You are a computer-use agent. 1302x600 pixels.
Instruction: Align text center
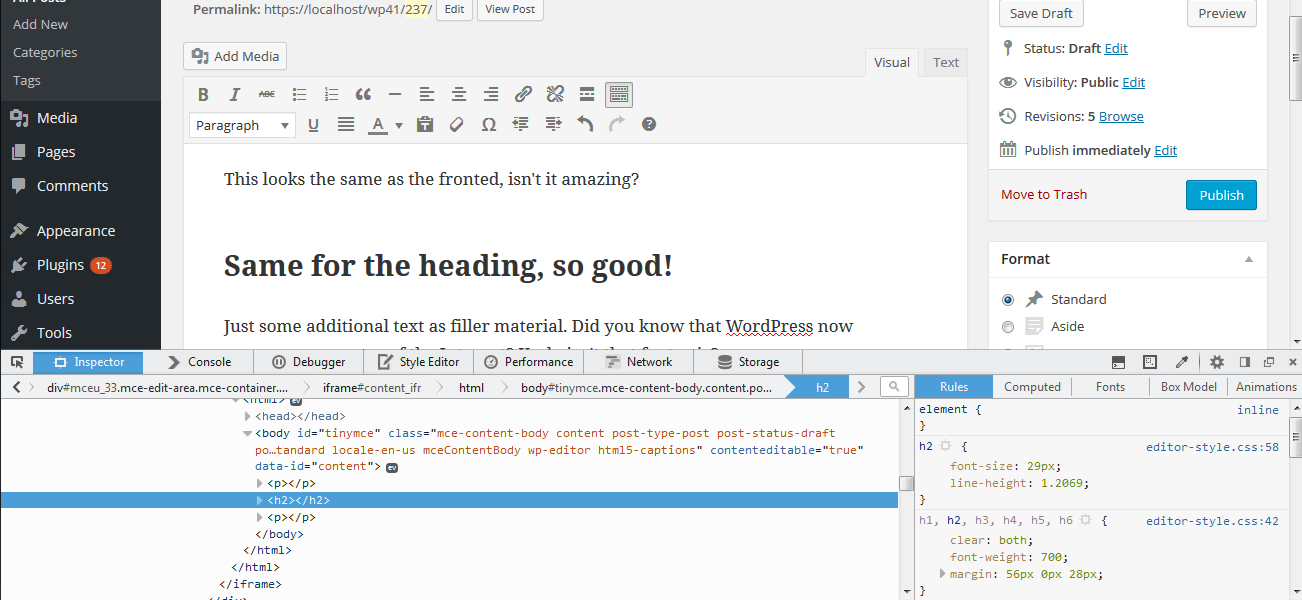[459, 95]
